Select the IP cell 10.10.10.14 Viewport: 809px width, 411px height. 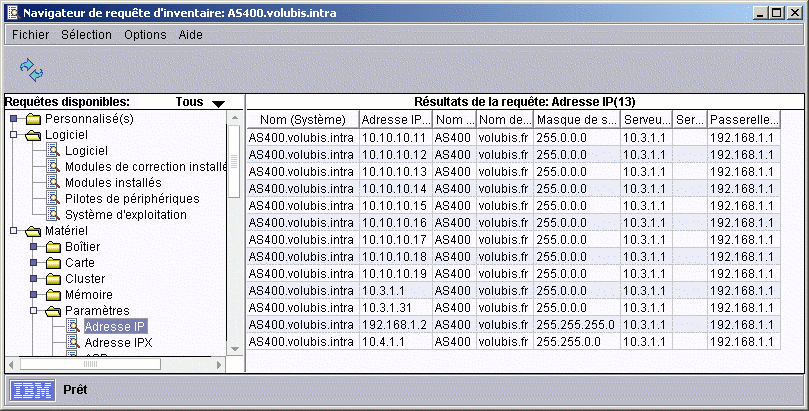pyautogui.click(x=396, y=189)
